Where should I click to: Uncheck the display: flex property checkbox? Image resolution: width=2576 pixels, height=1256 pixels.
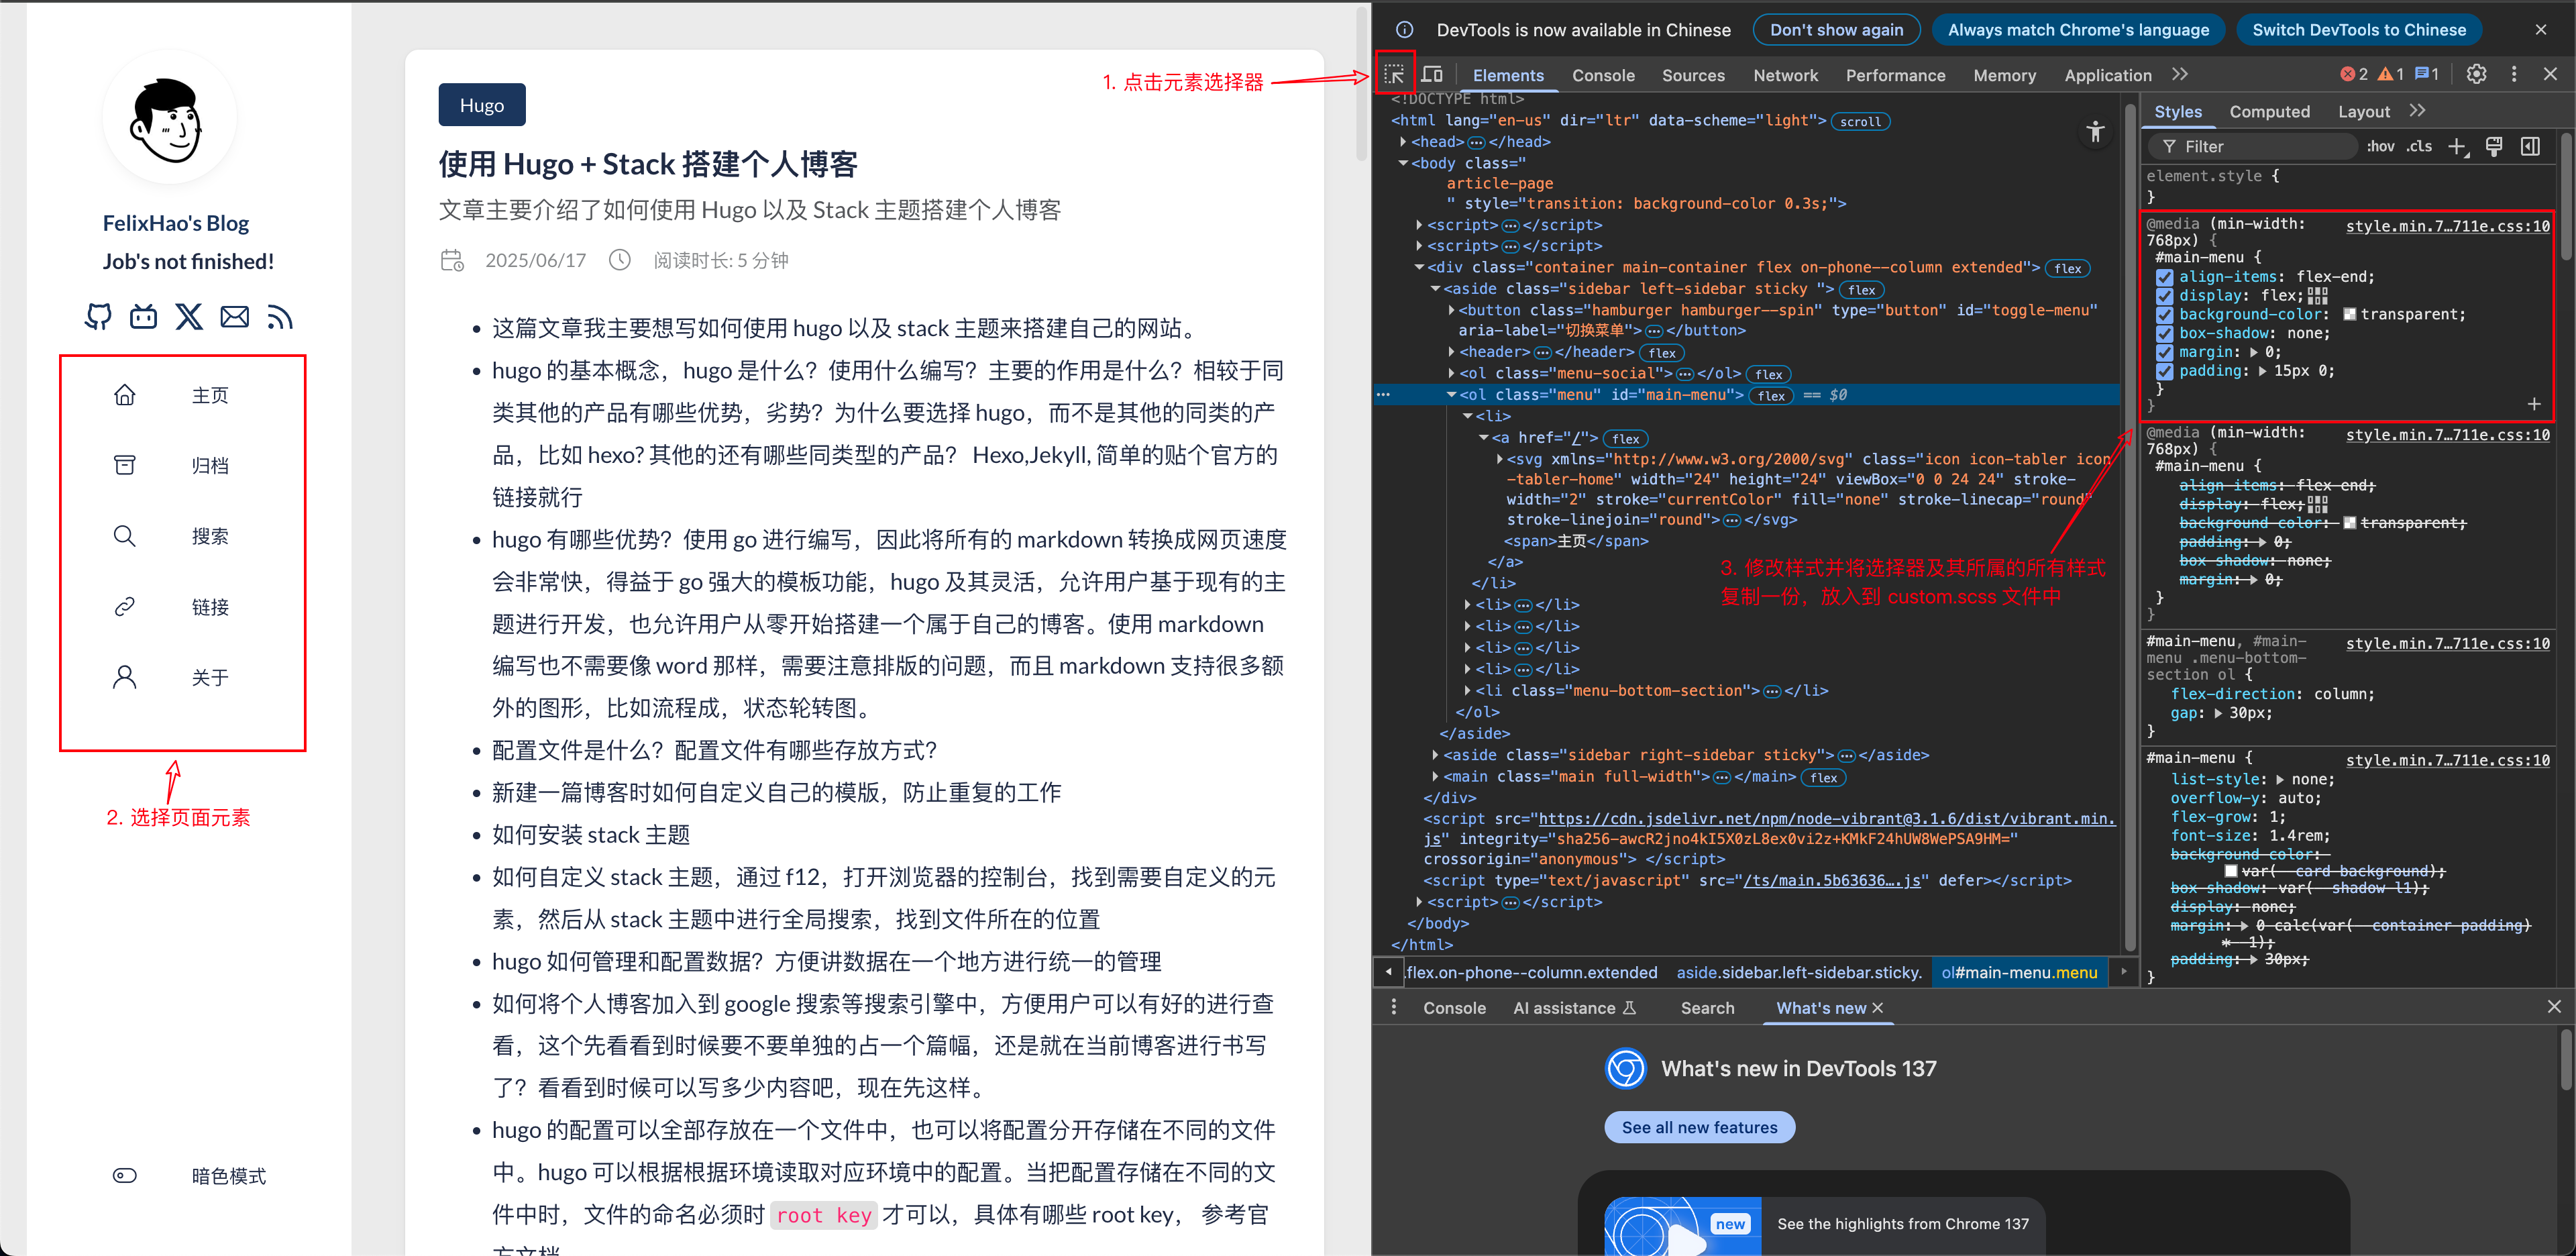tap(2165, 296)
